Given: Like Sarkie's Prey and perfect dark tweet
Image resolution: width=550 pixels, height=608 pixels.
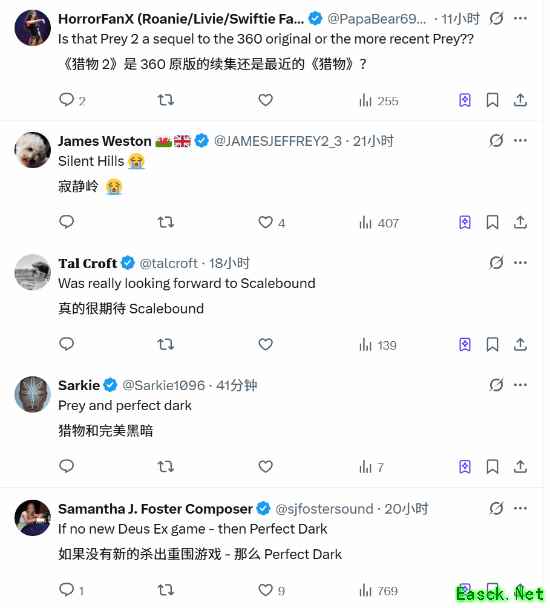Looking at the screenshot, I should [266, 466].
